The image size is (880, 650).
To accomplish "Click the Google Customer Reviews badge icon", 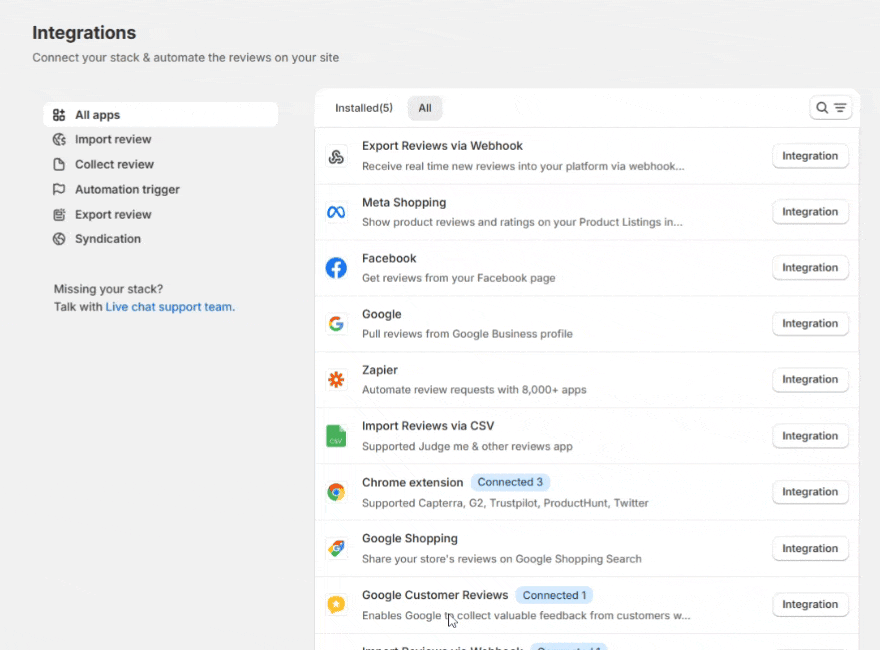I will (x=336, y=605).
